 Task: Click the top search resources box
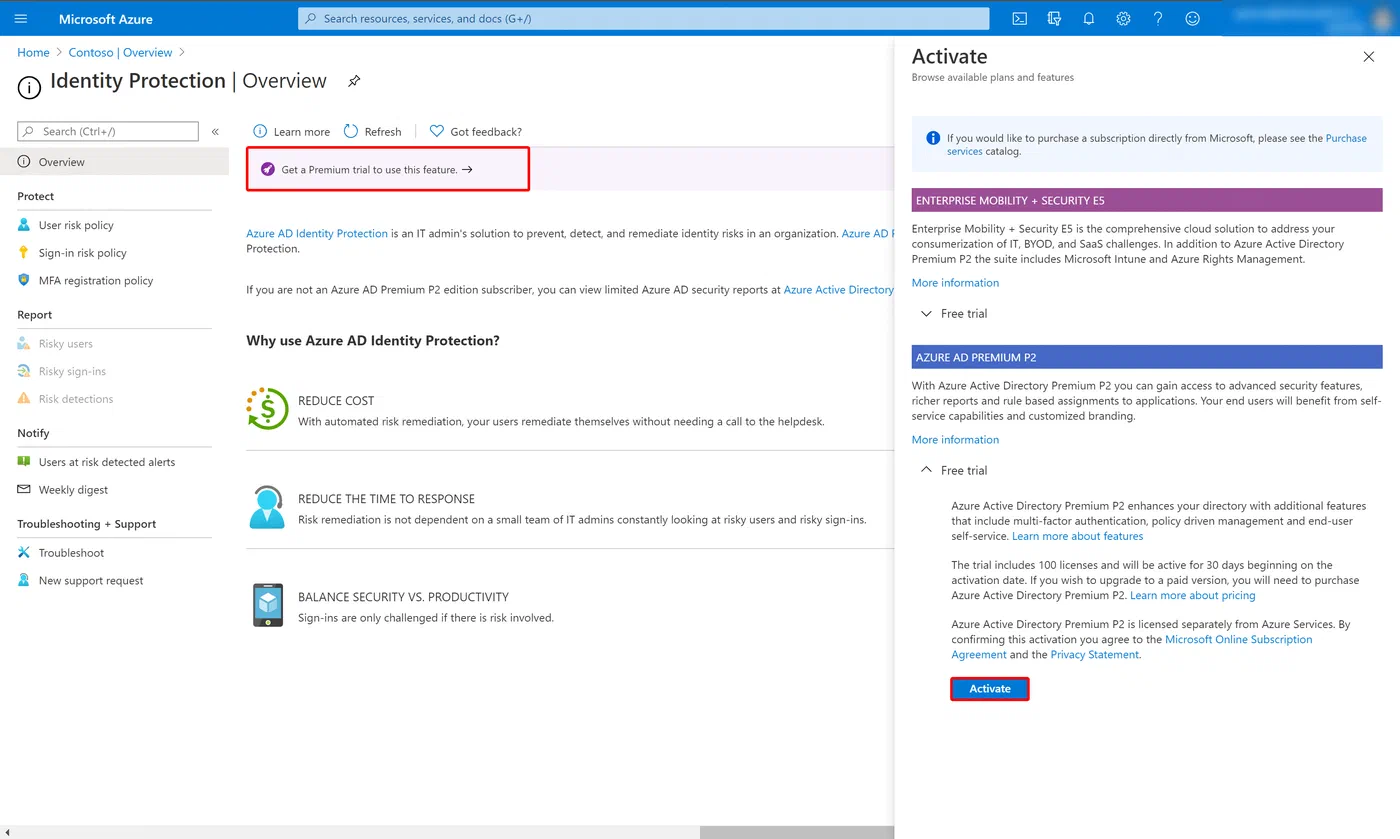click(643, 19)
